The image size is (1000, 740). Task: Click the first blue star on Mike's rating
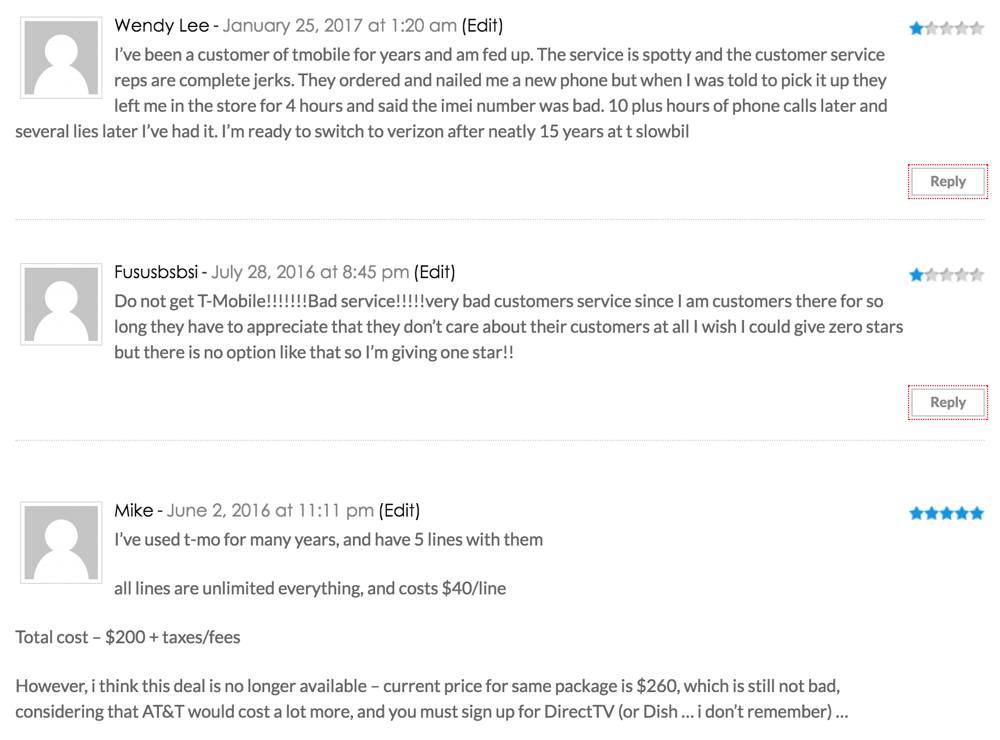click(x=916, y=513)
